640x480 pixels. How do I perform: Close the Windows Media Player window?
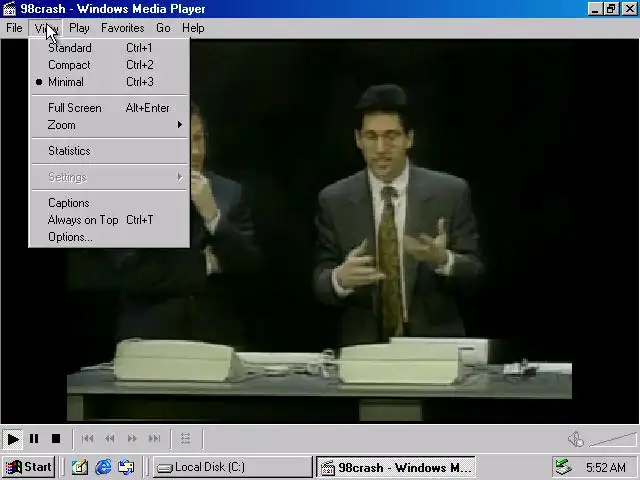pyautogui.click(x=630, y=9)
